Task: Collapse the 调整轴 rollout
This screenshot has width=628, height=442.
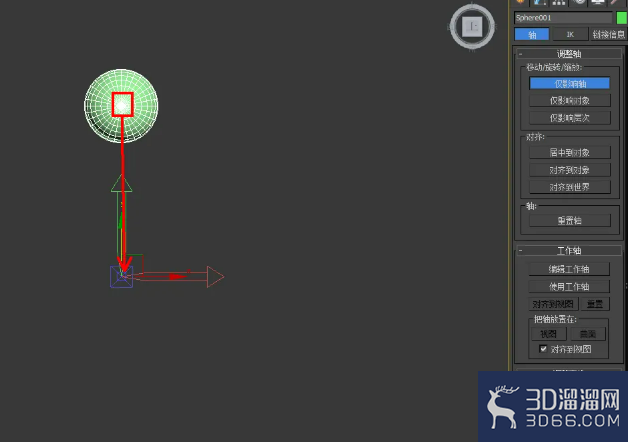Action: 569,54
